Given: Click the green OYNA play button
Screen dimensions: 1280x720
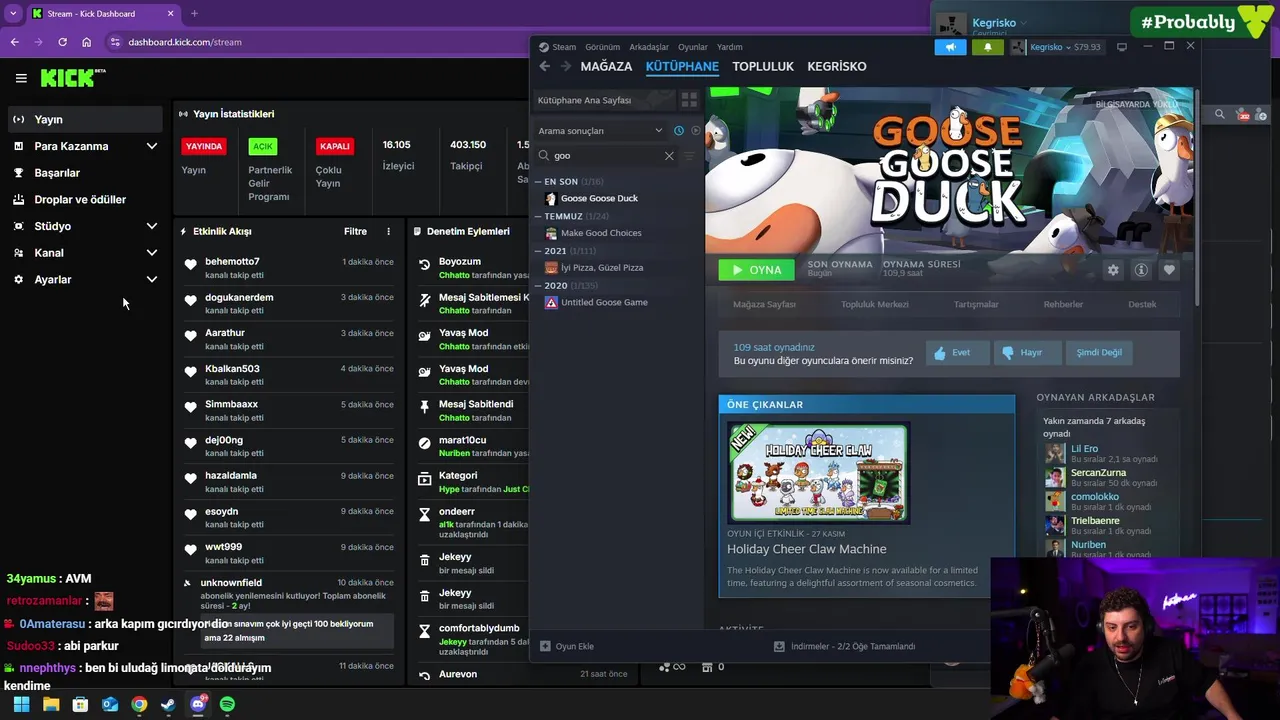Looking at the screenshot, I should pyautogui.click(x=757, y=270).
